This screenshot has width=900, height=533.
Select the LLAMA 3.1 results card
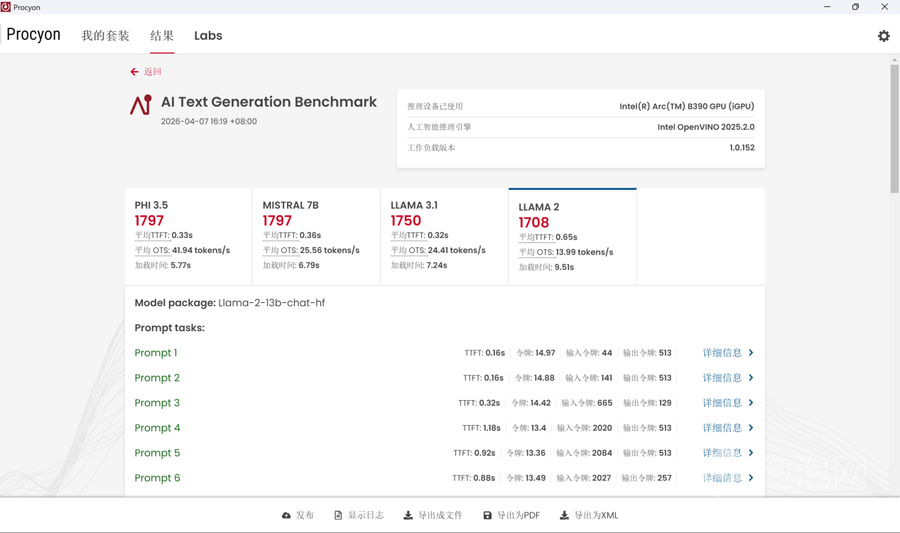coord(443,236)
